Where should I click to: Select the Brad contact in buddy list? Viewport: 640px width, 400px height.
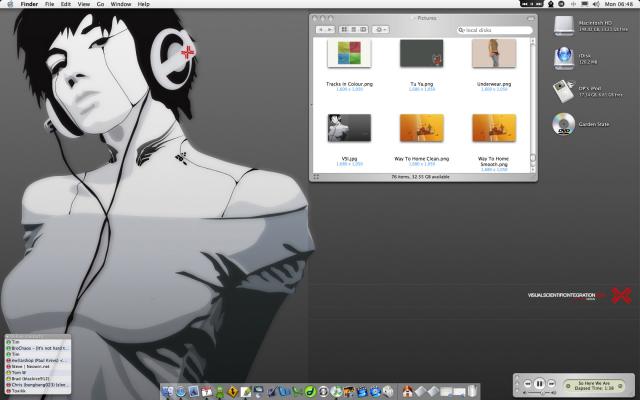tap(38, 379)
